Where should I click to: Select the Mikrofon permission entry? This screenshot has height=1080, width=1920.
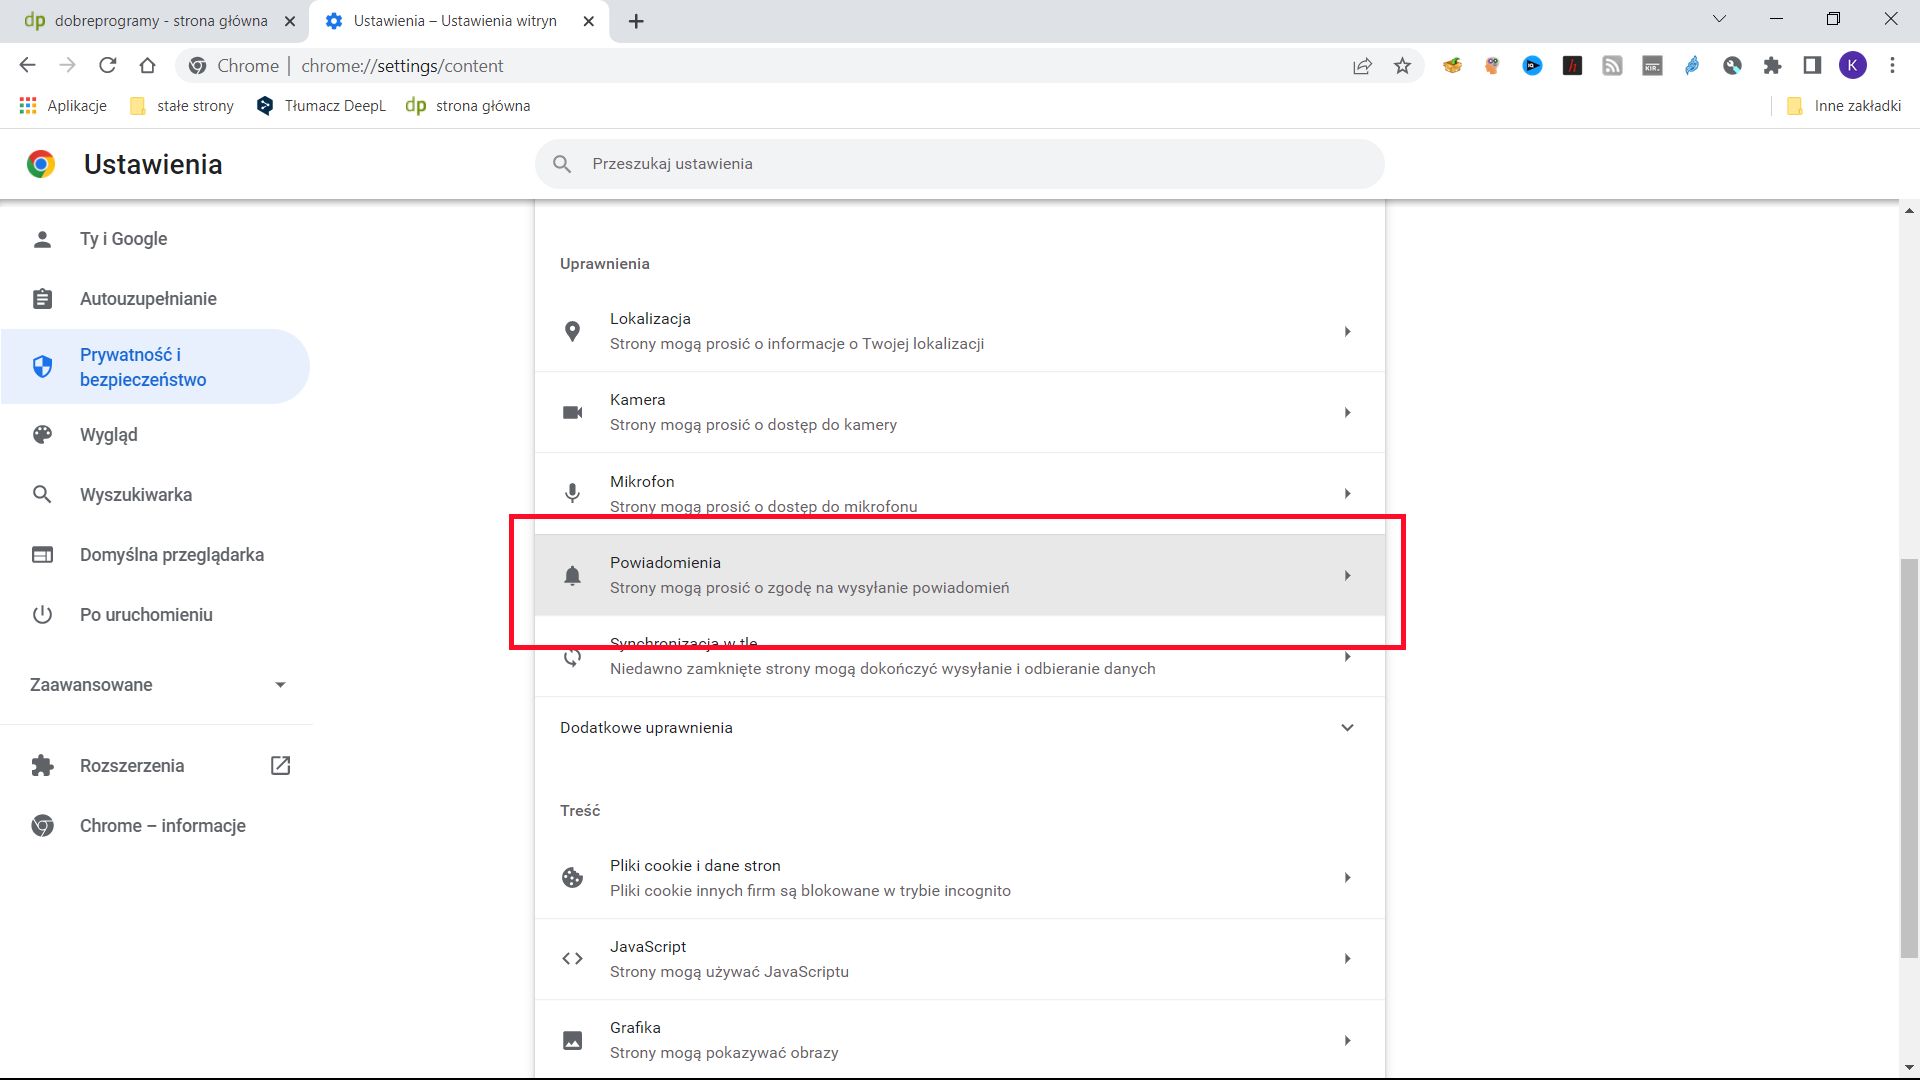pyautogui.click(x=958, y=493)
